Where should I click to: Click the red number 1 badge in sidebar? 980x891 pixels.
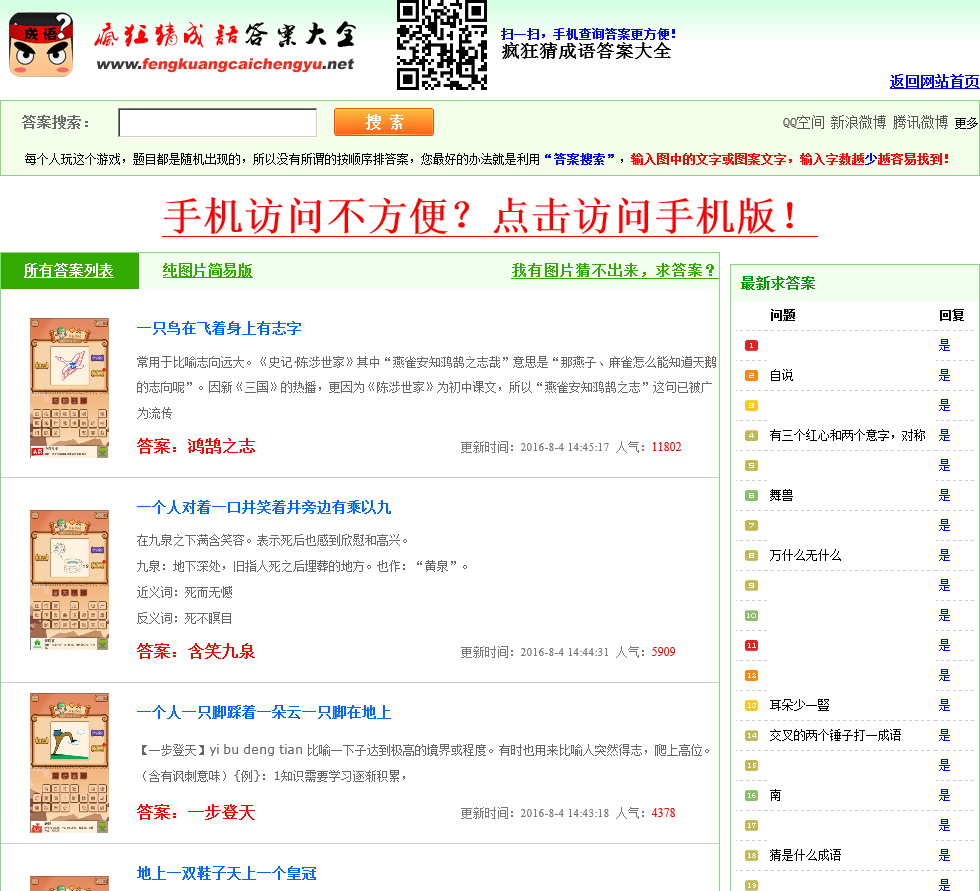(751, 346)
